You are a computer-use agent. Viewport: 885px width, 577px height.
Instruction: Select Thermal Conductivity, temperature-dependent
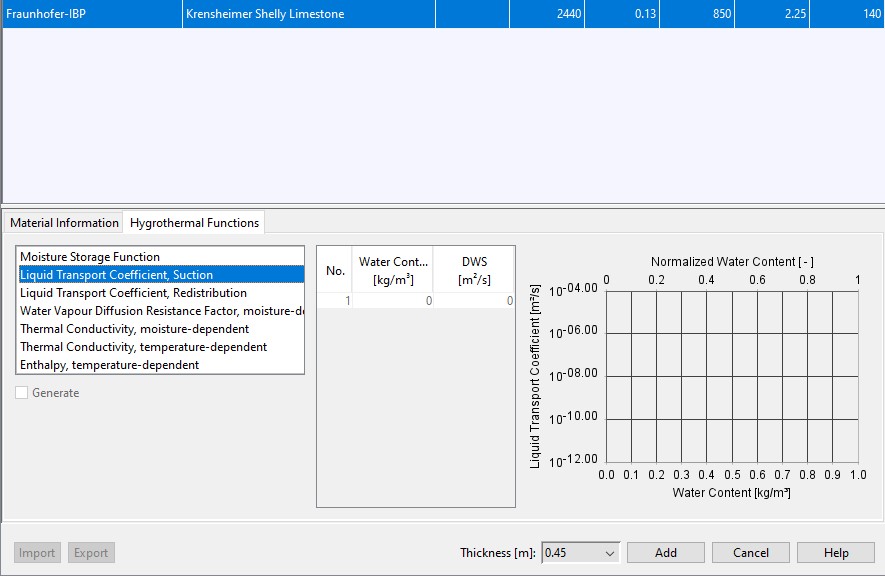(161, 347)
